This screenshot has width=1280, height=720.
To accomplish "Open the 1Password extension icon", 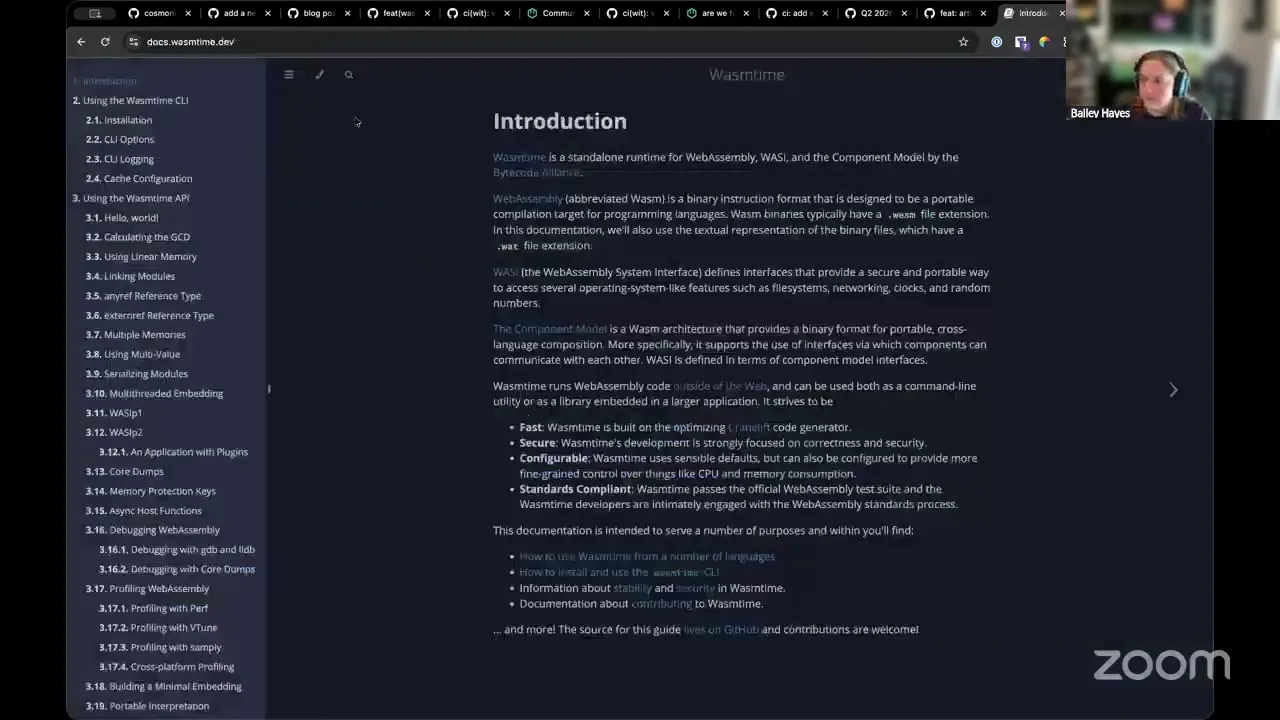I will pos(996,42).
